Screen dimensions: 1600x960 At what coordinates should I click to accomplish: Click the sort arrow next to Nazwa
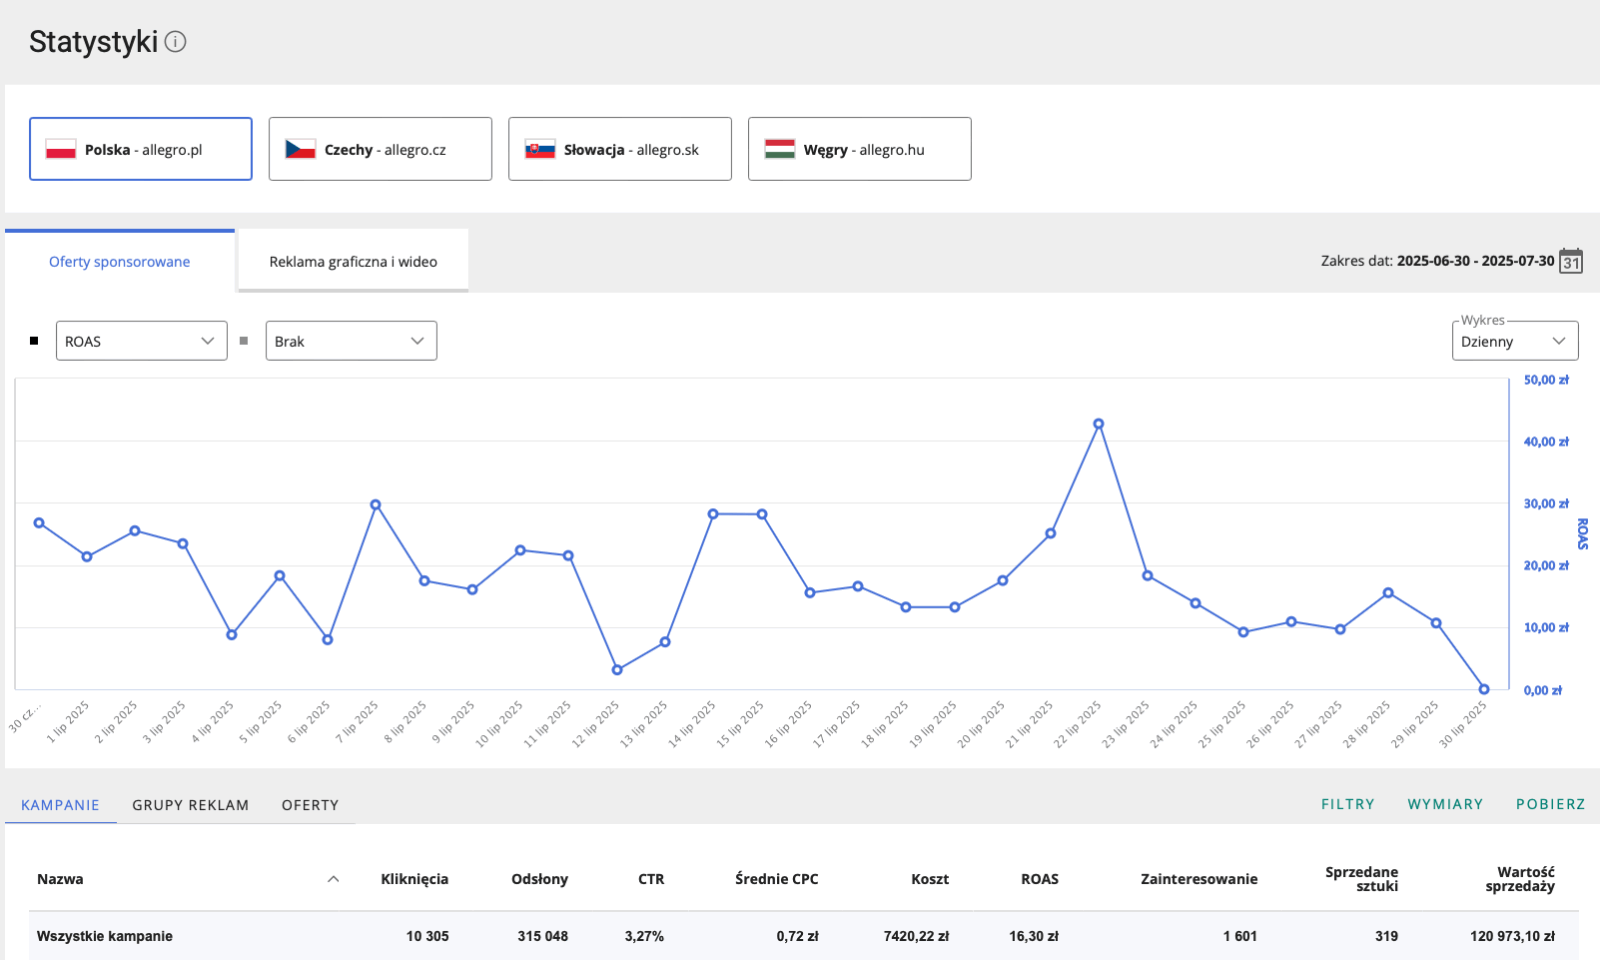coord(333,879)
